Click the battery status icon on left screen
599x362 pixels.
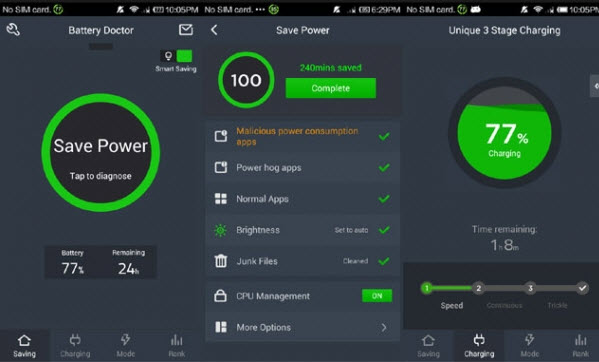pyautogui.click(x=158, y=10)
